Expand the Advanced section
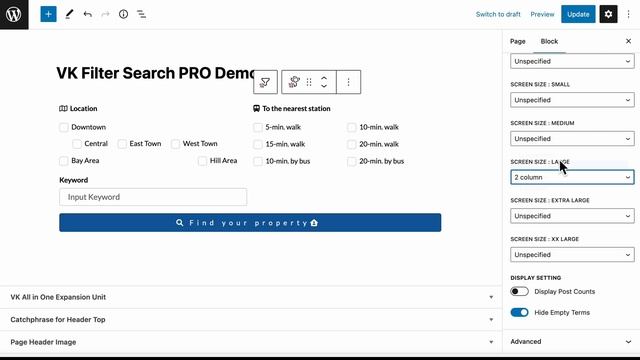Image resolution: width=640 pixels, height=360 pixels. (571, 342)
